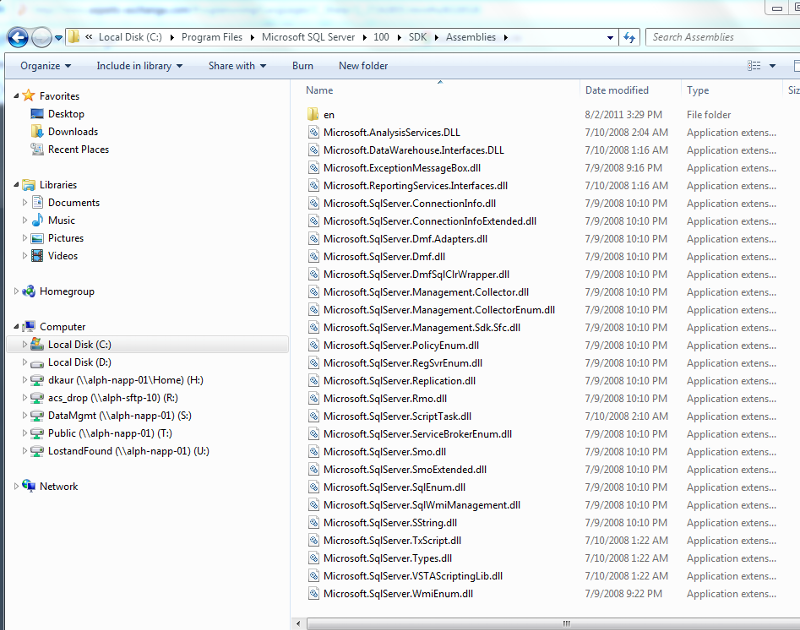Expand the Documents library tree node

(x=24, y=202)
